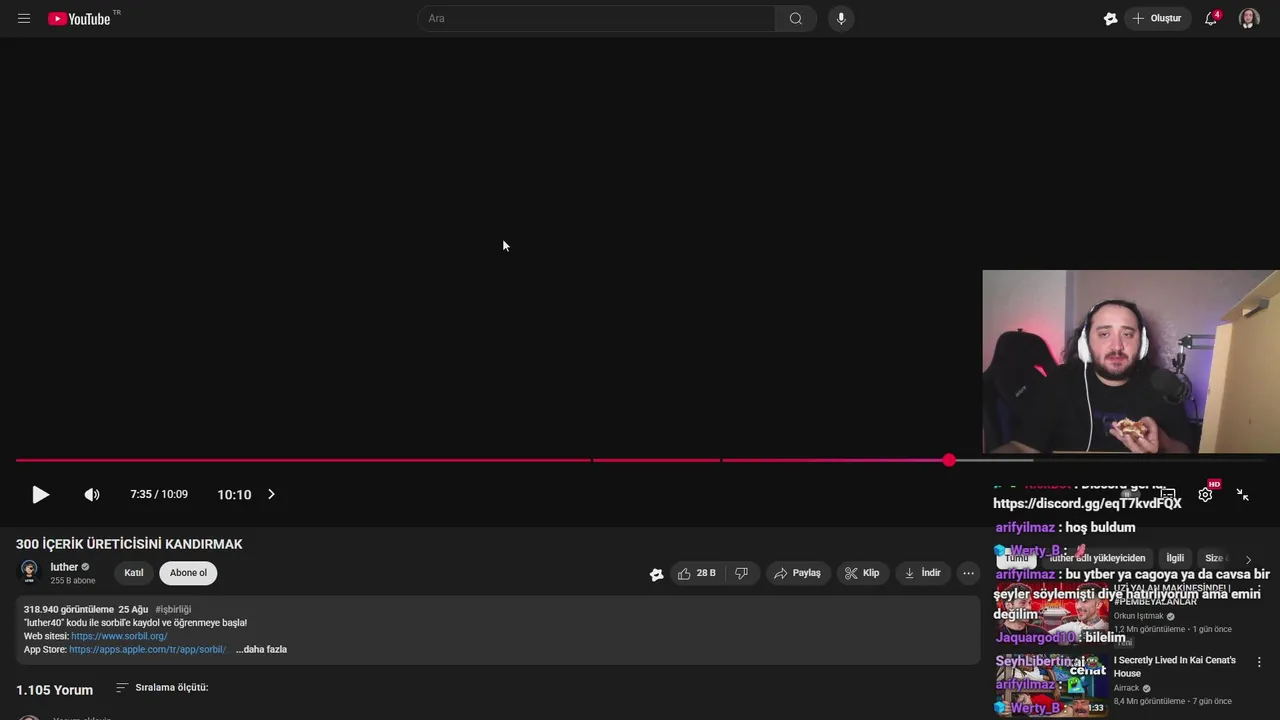
Task: Open the Orkun Işıtmak video thumbnail
Action: coord(1051,612)
